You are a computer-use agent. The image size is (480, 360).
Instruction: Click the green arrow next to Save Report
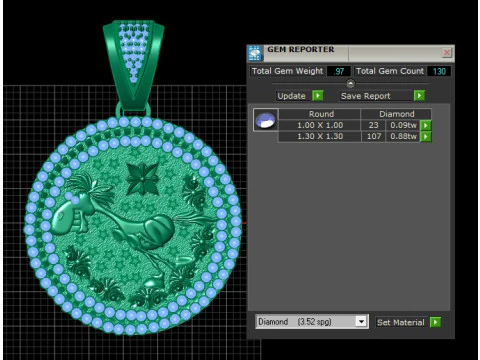[x=419, y=96]
